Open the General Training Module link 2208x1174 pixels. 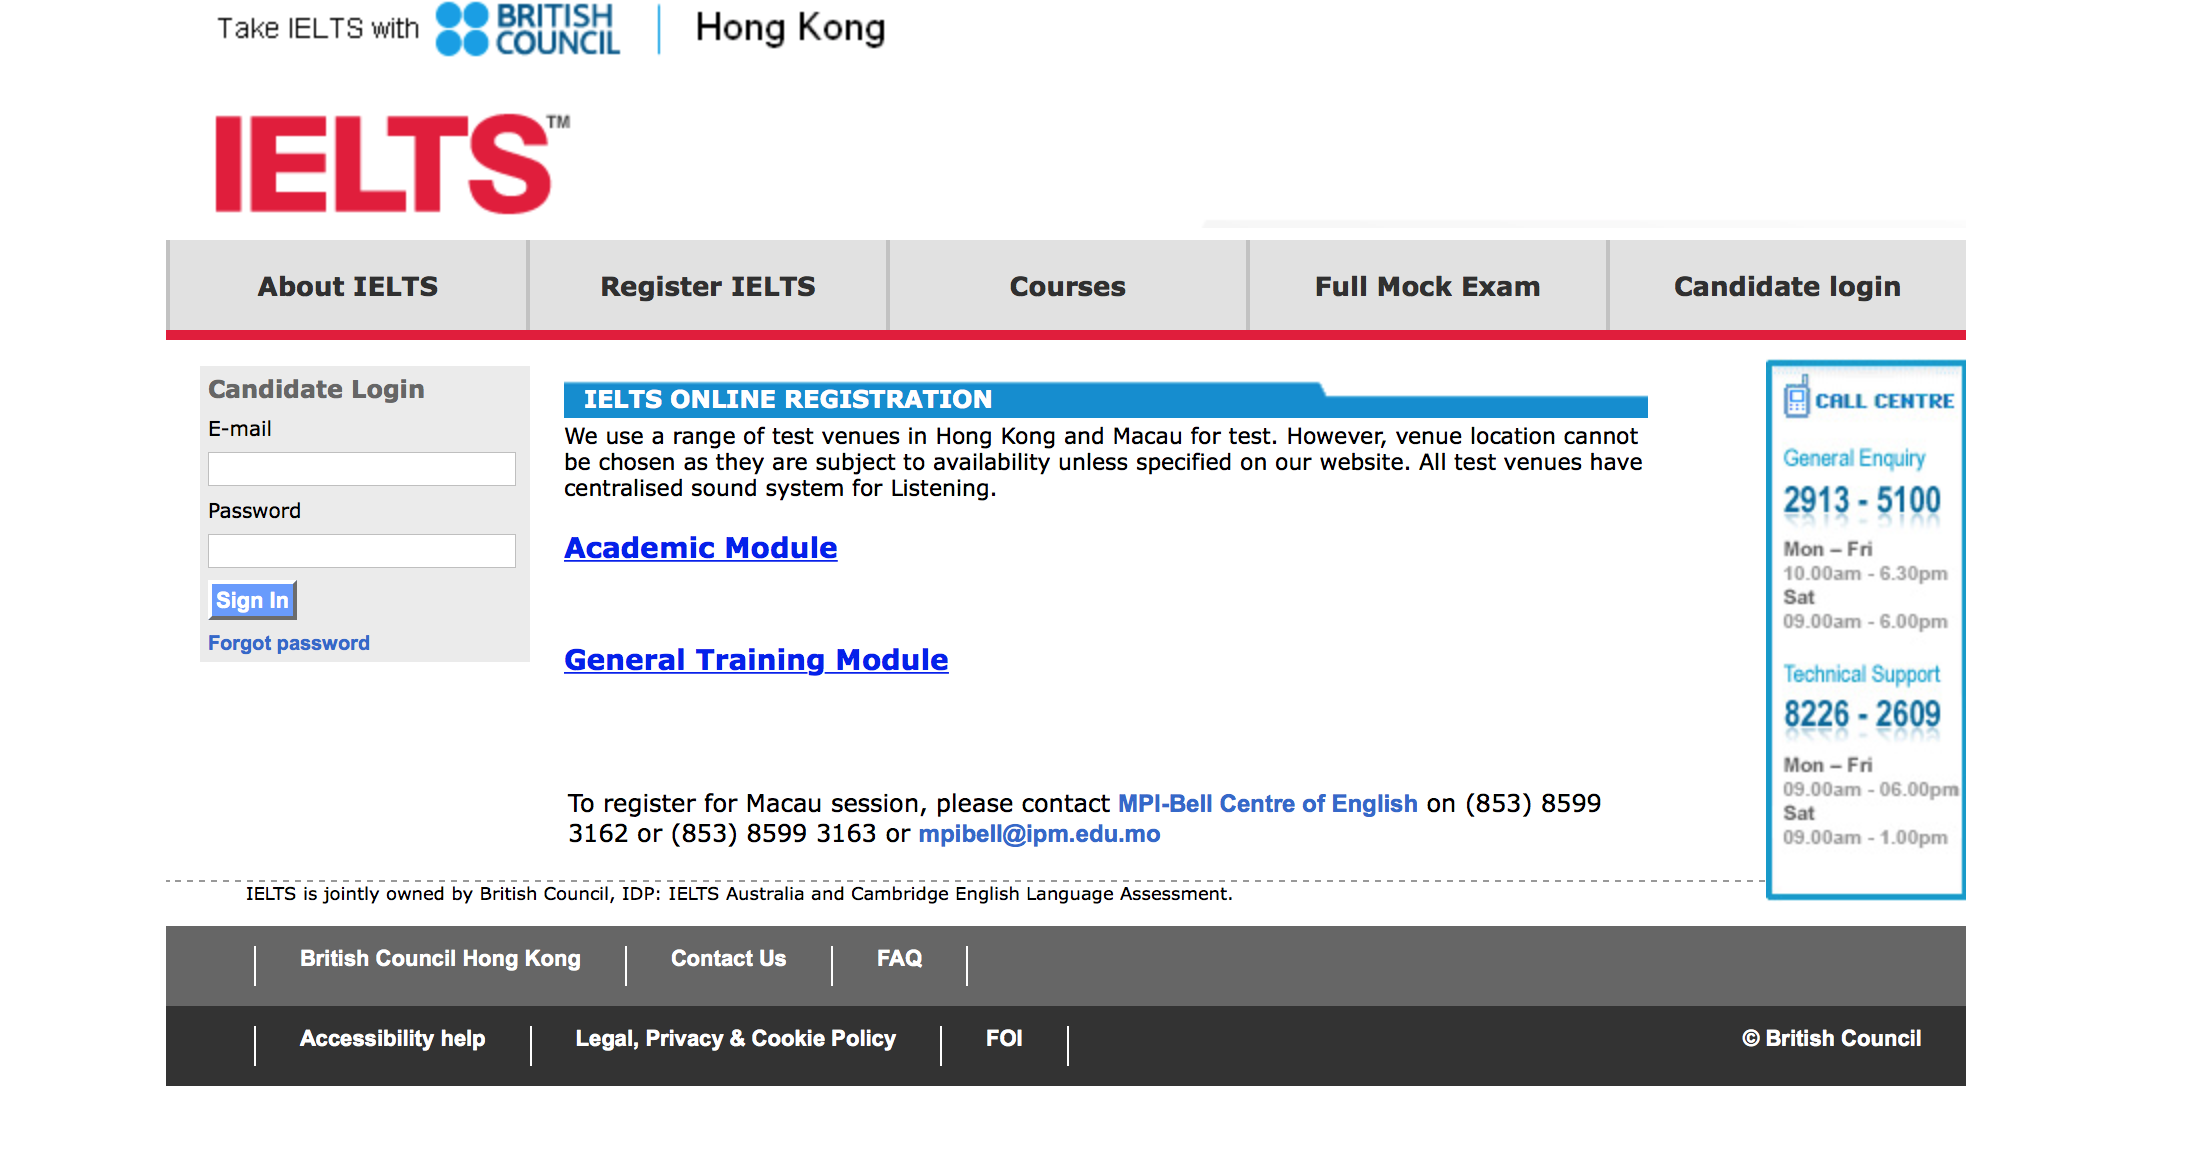756,660
